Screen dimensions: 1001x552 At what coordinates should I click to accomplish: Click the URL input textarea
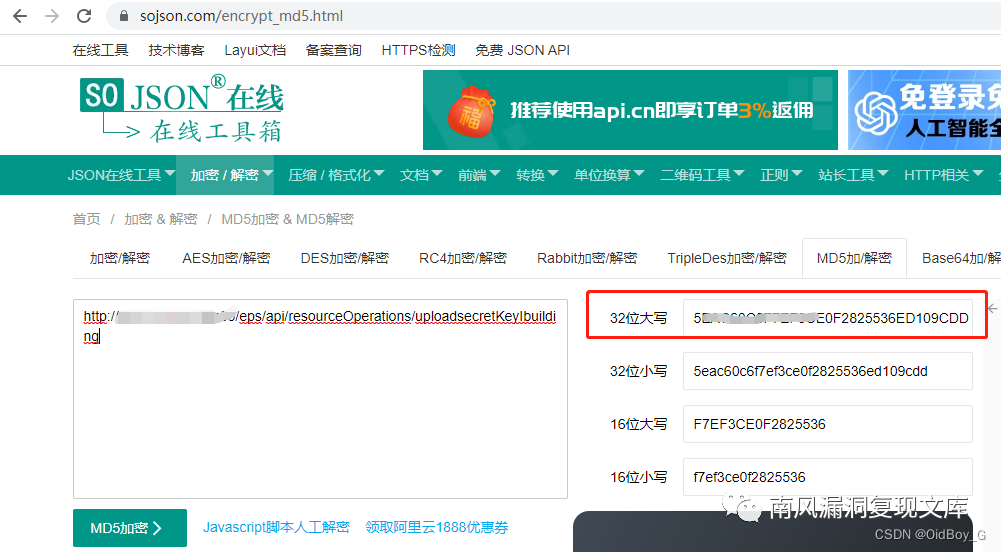320,399
